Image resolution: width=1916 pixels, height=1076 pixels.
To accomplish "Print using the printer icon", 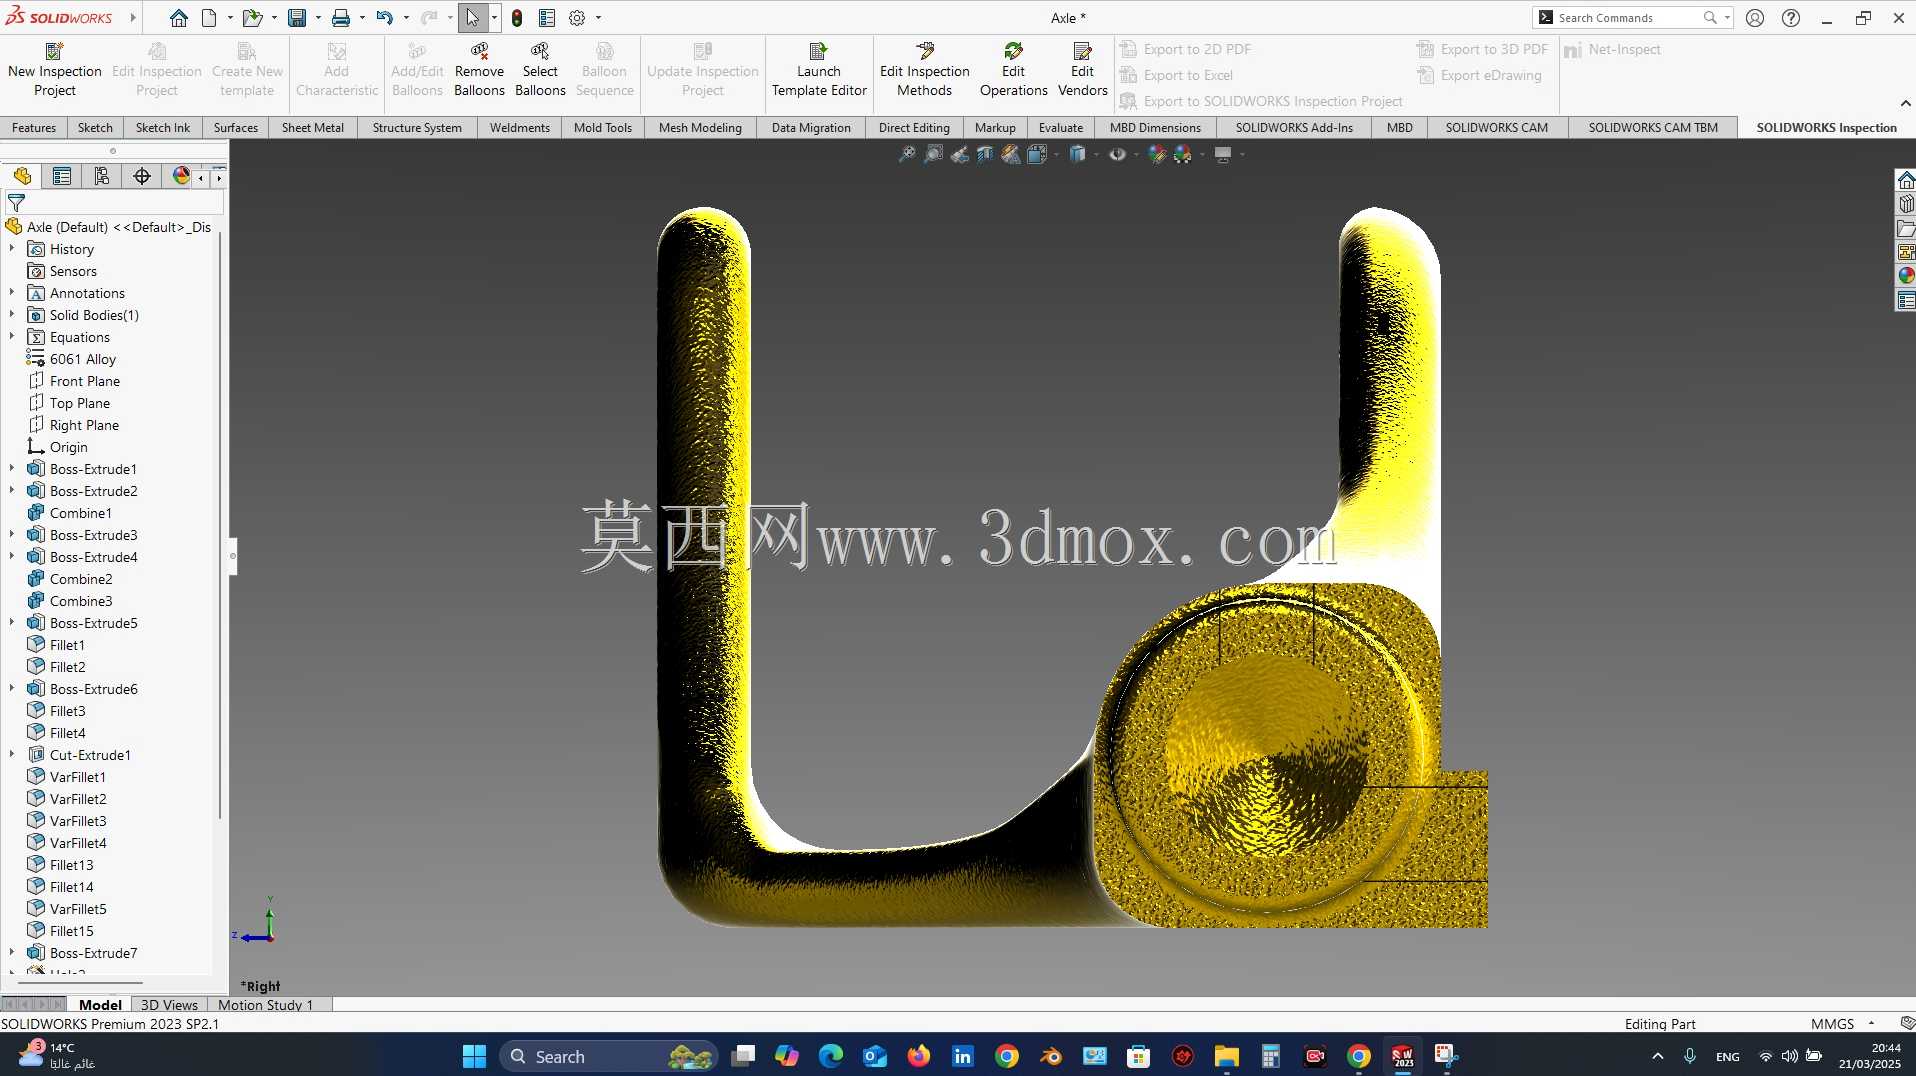I will (x=341, y=18).
